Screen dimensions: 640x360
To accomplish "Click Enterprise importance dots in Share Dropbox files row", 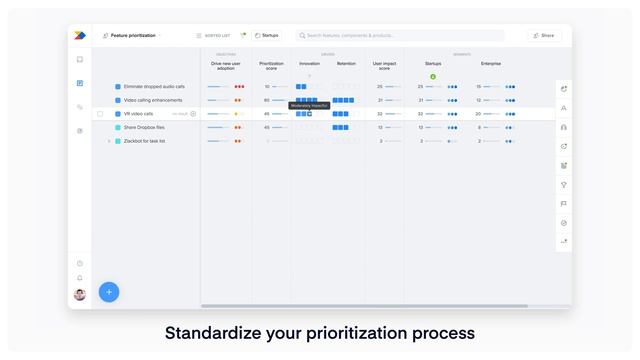I will [x=509, y=127].
